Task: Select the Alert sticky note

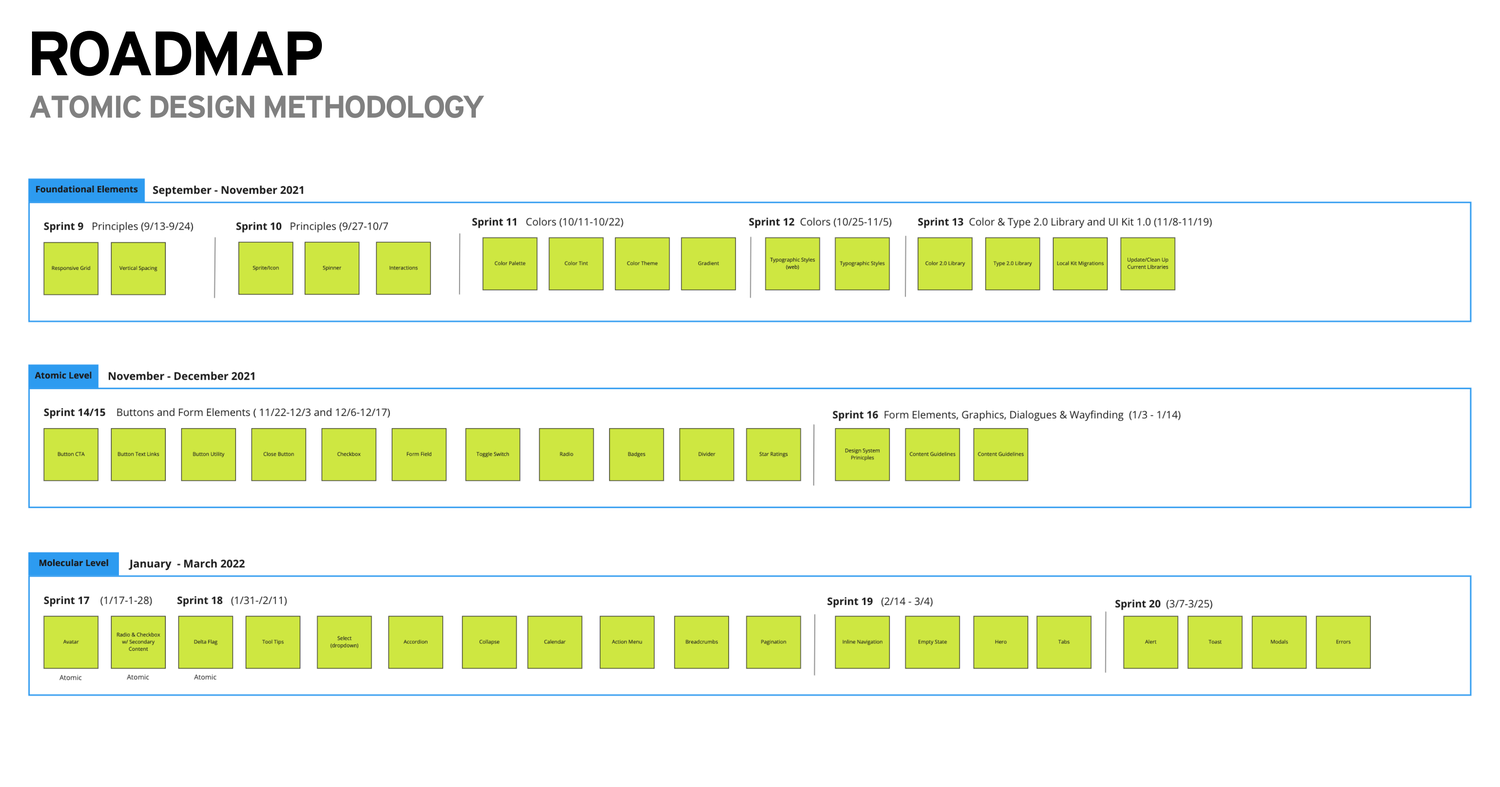Action: 1151,642
